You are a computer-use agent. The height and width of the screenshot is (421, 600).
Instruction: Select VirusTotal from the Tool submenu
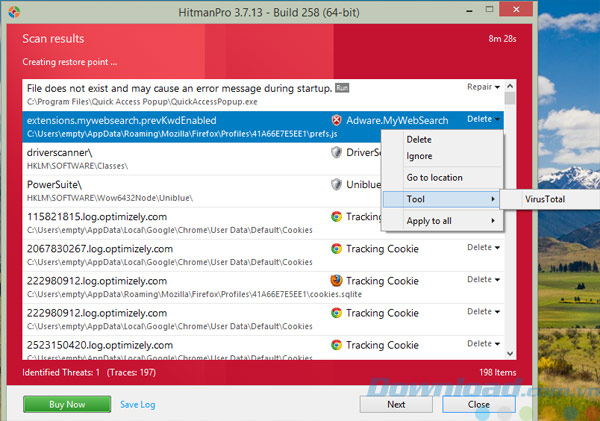[546, 199]
